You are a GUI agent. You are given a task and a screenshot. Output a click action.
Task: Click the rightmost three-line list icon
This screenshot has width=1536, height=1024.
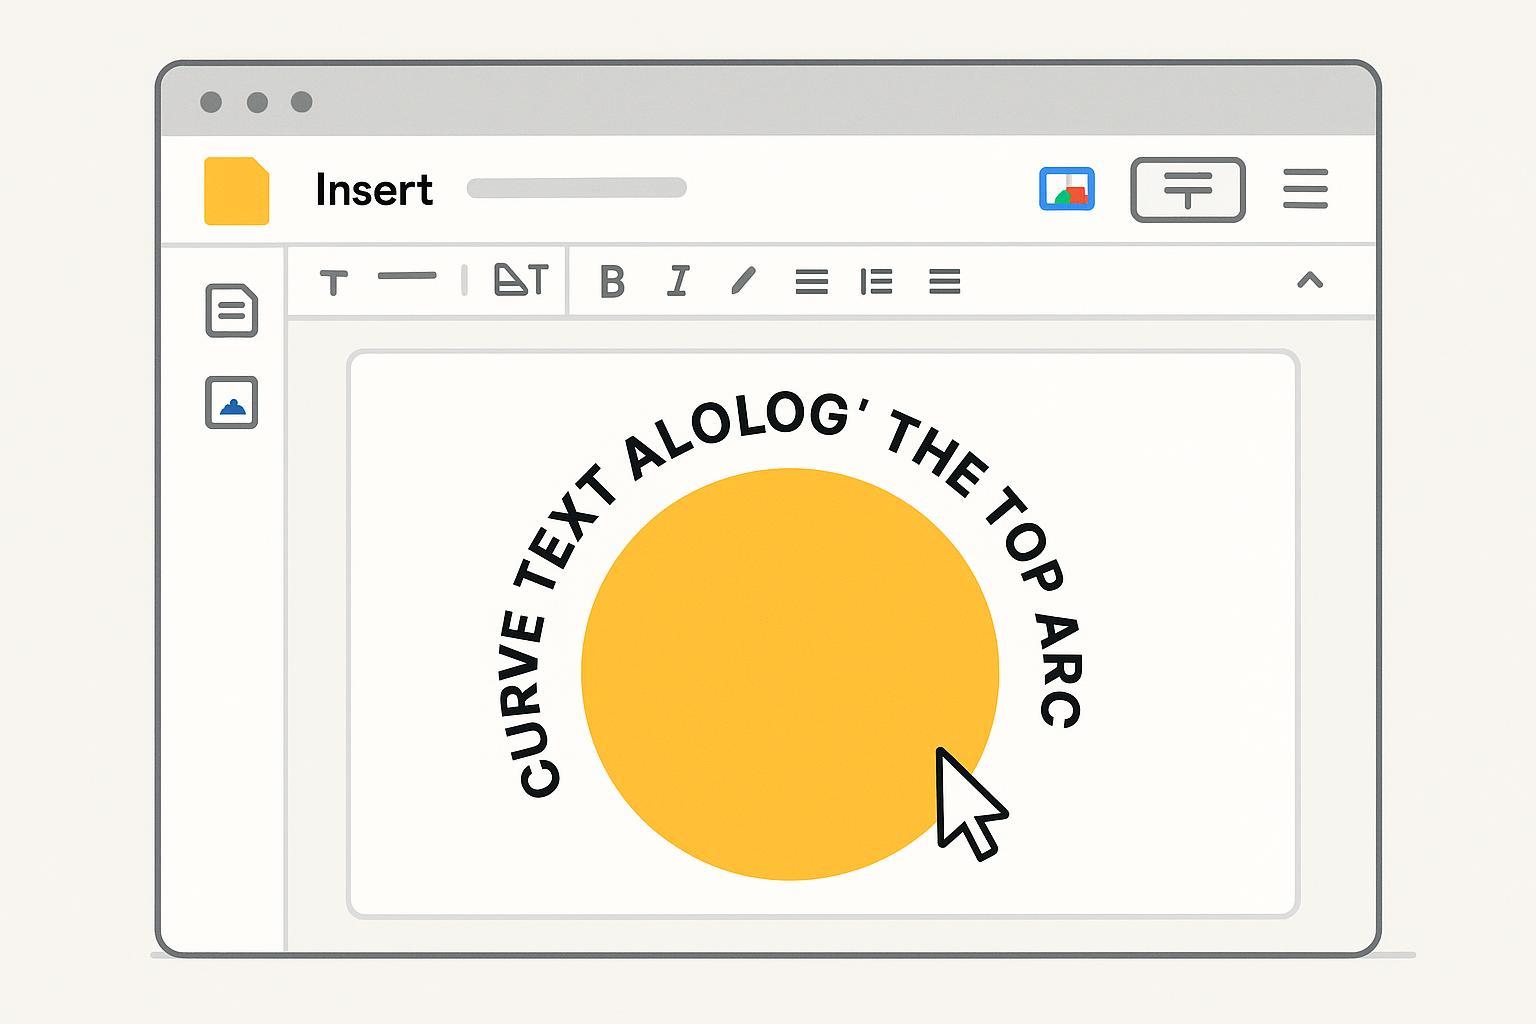point(944,282)
